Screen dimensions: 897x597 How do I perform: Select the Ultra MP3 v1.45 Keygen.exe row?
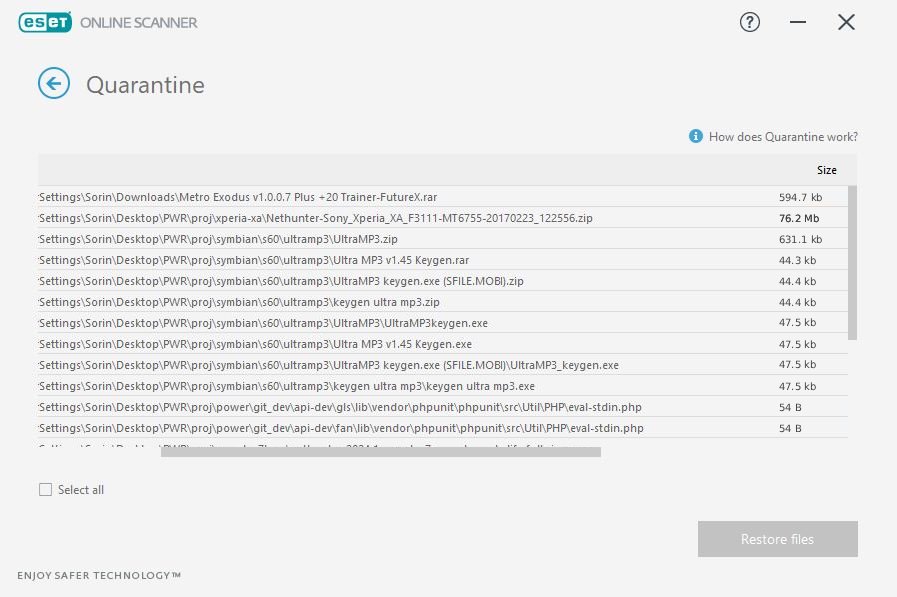443,344
